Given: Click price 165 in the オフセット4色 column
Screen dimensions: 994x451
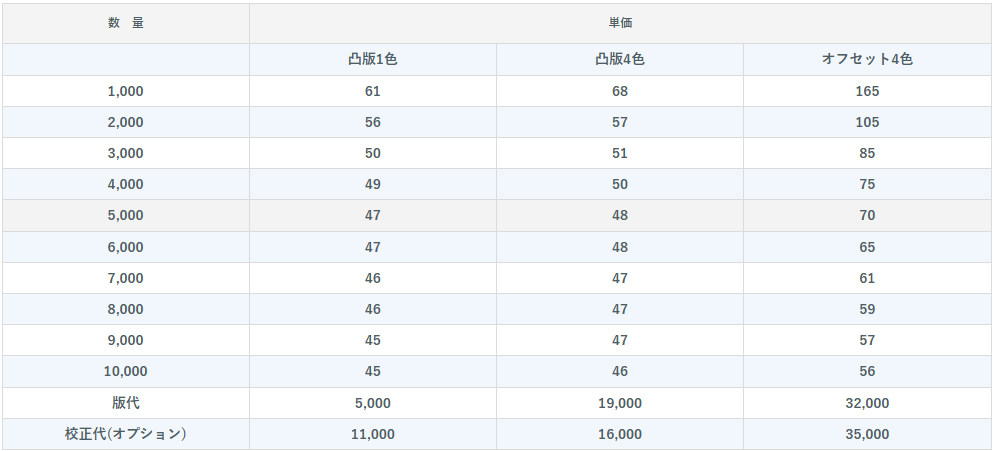Looking at the screenshot, I should 867,91.
